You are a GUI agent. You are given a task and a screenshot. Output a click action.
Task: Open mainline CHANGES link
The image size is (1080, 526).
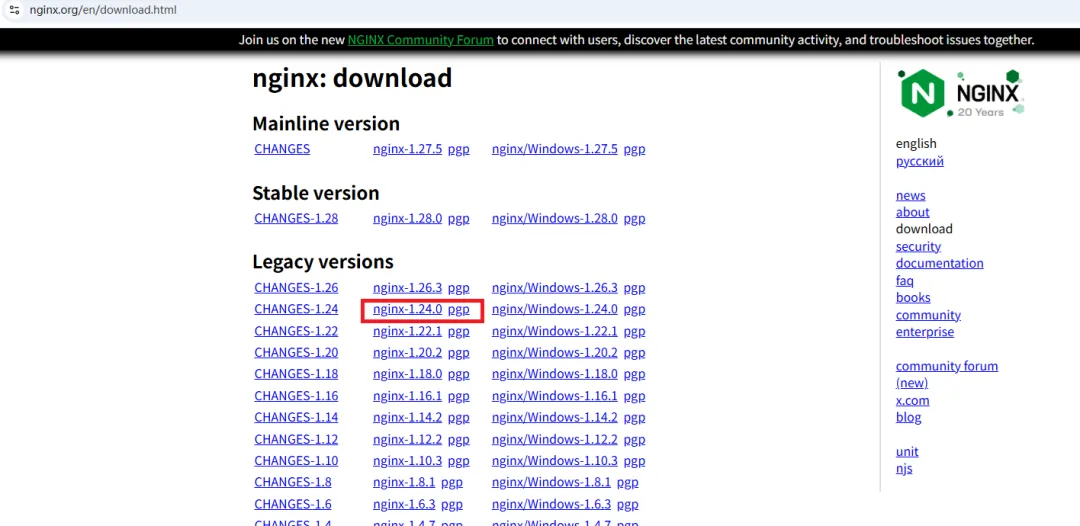point(282,149)
